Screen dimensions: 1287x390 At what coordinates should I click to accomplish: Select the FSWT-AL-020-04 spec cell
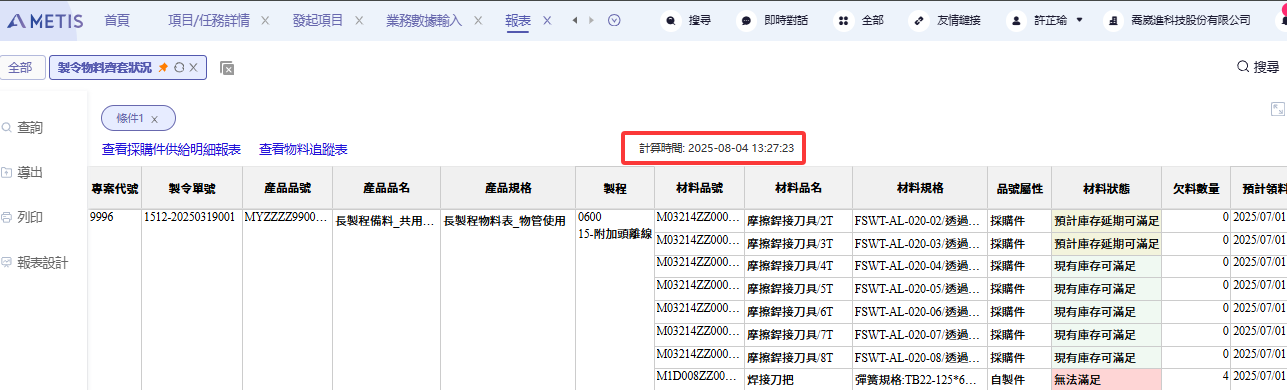[x=920, y=266]
